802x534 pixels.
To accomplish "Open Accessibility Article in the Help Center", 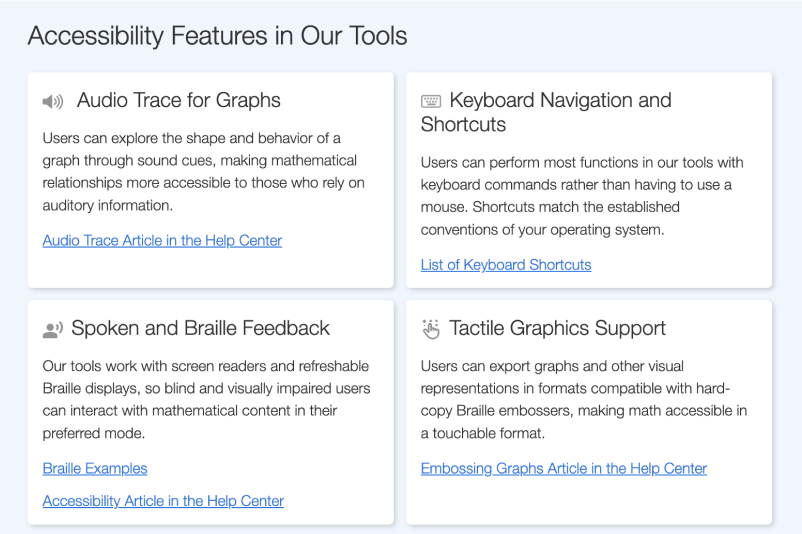I will (x=163, y=501).
